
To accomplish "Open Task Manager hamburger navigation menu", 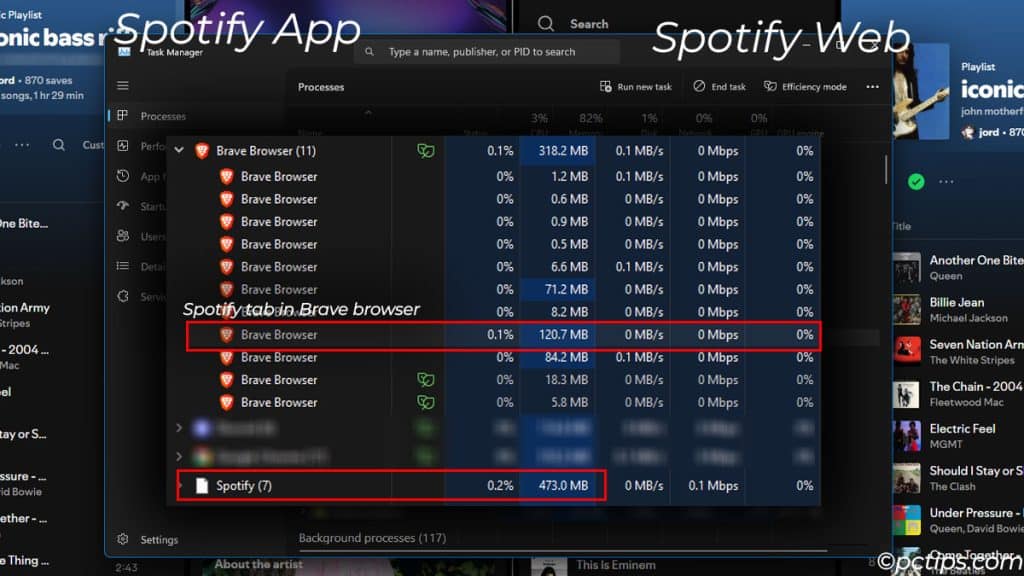I will 123,86.
